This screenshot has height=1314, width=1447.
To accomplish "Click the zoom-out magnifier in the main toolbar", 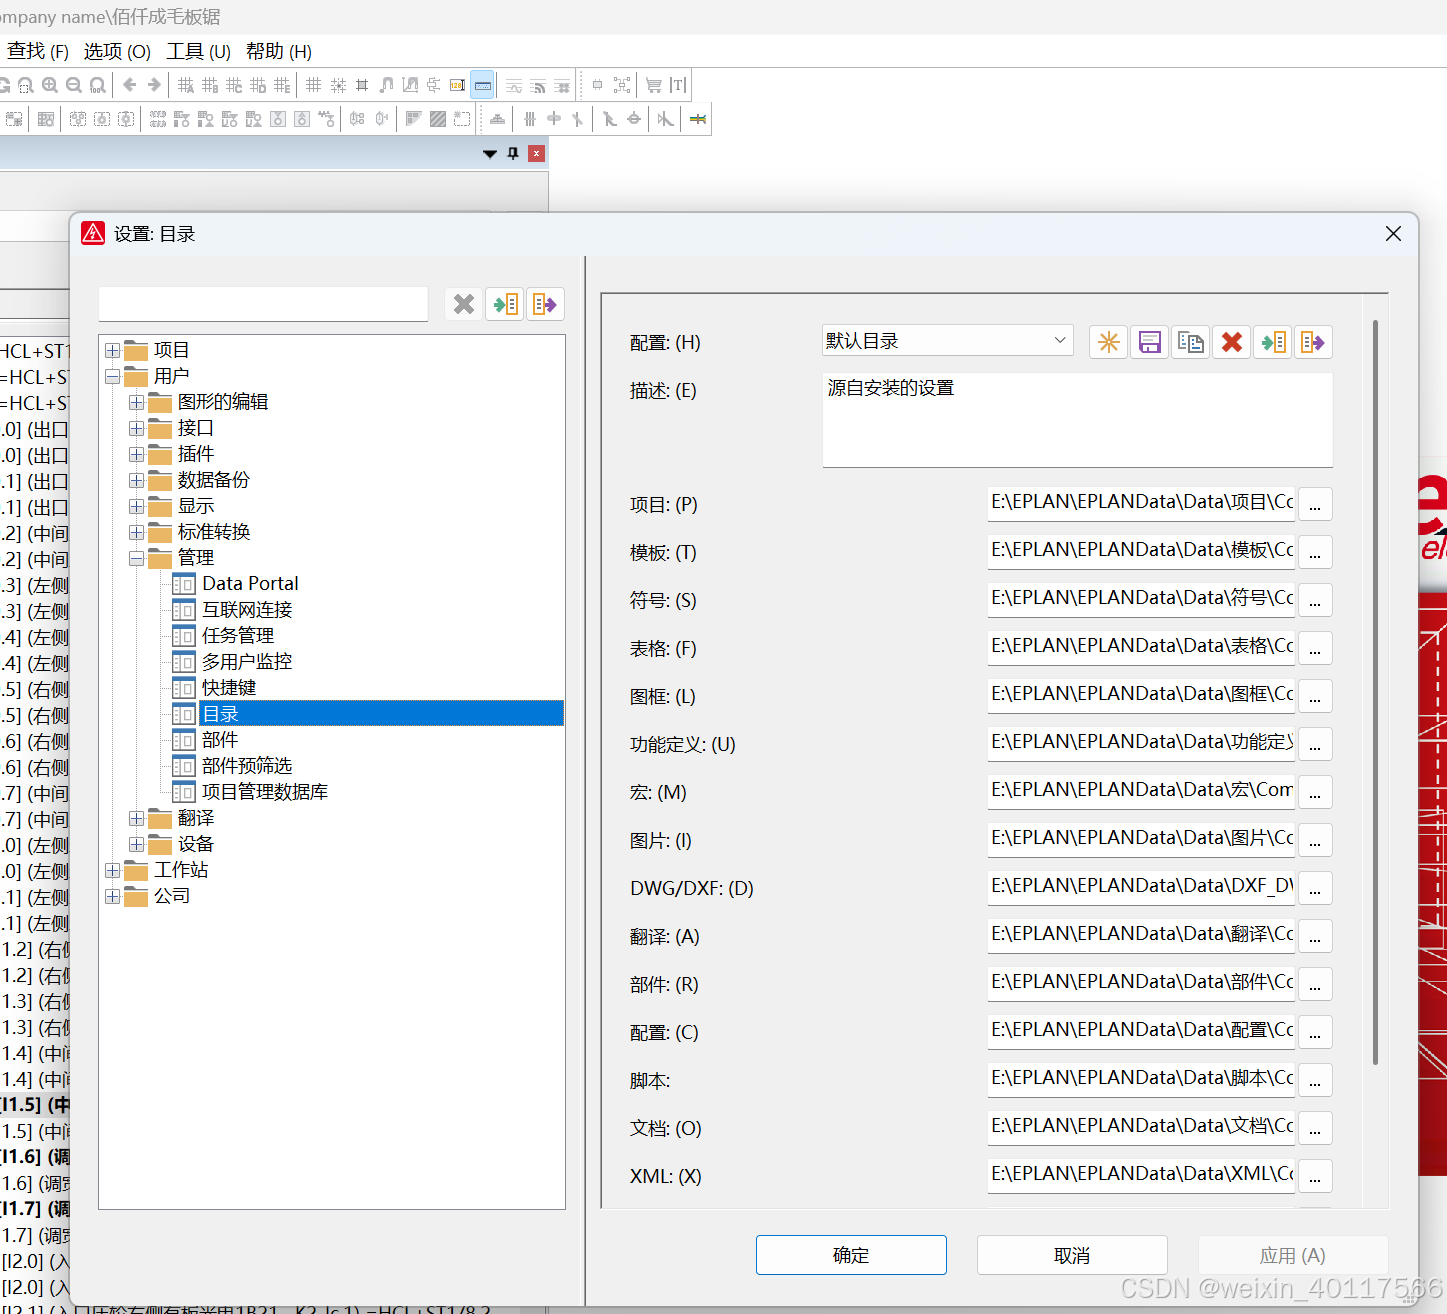I will (x=74, y=85).
